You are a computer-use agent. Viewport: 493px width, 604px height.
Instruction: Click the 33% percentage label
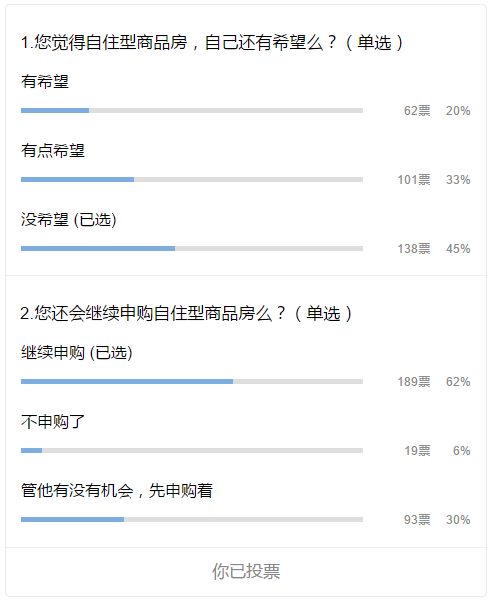(x=458, y=180)
